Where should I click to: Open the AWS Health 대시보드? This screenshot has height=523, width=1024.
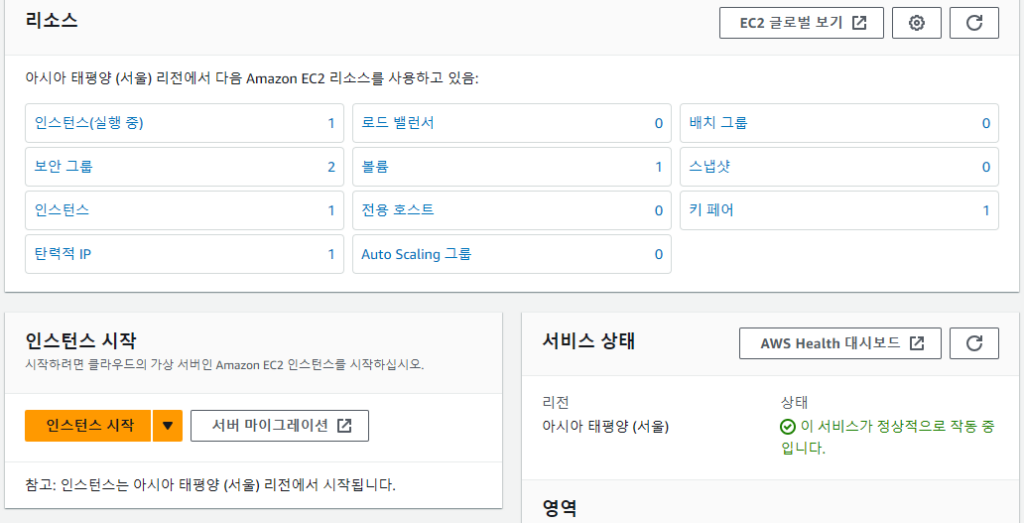[842, 343]
